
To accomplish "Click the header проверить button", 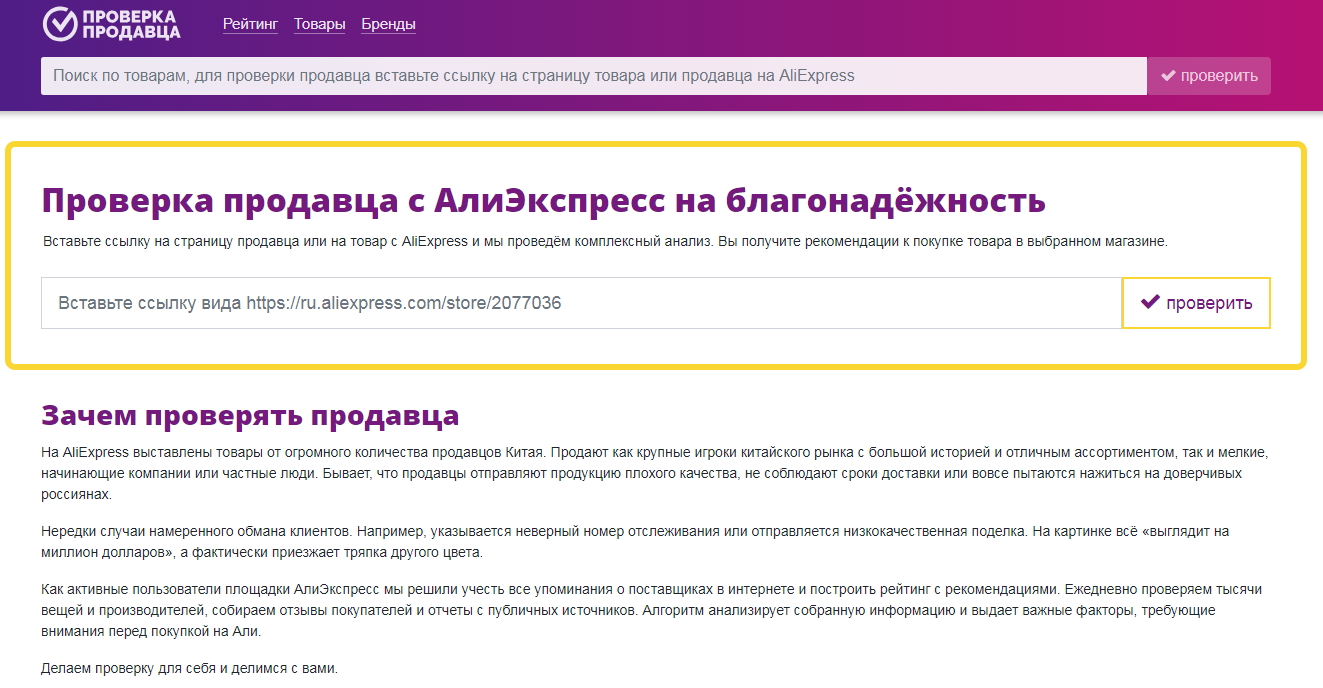I will (x=1209, y=76).
